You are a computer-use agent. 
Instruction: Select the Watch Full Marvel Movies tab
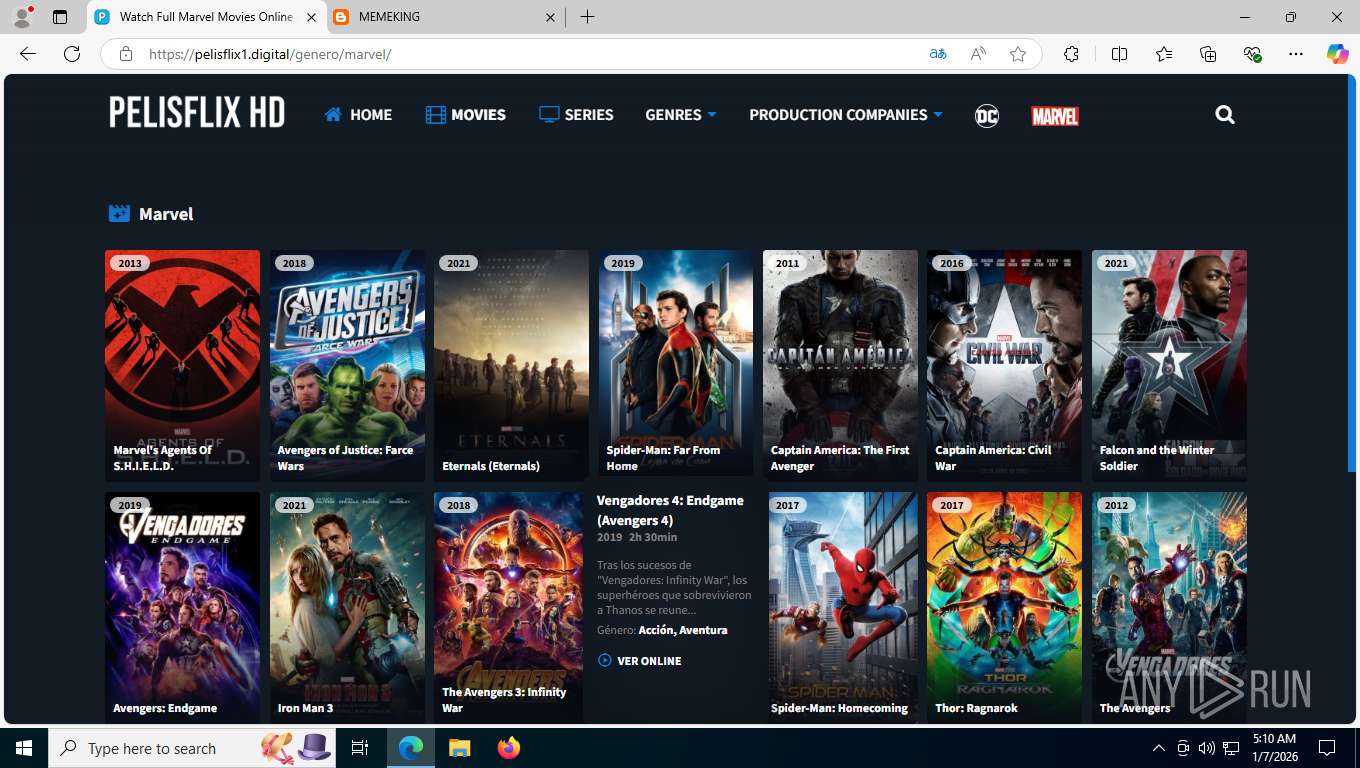(207, 17)
